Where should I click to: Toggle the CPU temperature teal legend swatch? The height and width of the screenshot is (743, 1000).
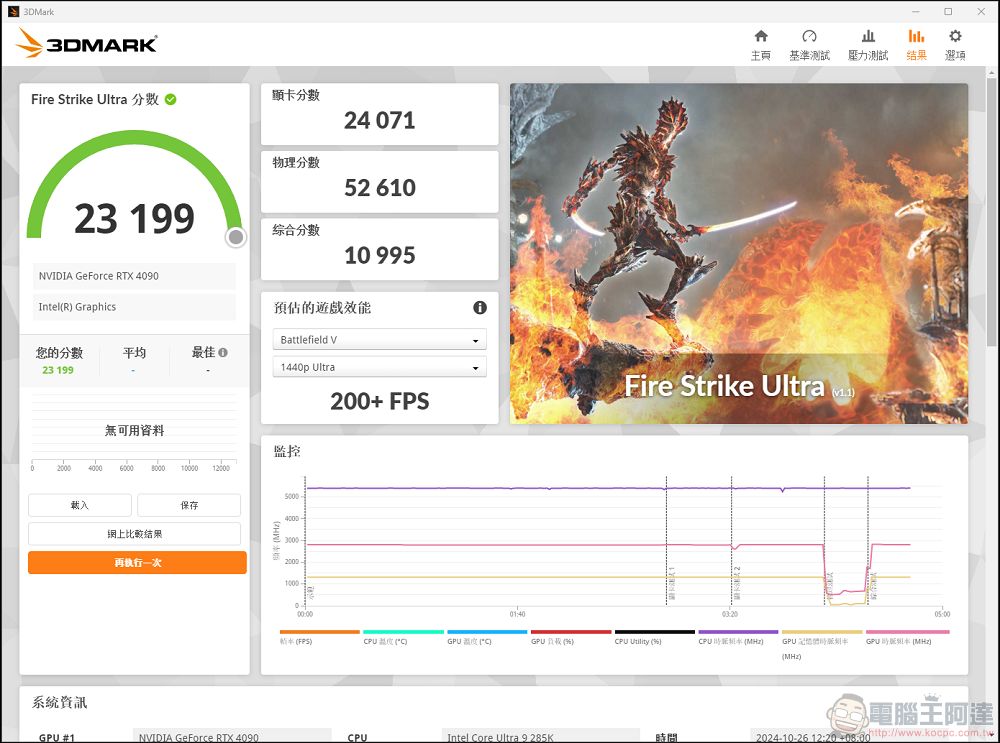[403, 632]
